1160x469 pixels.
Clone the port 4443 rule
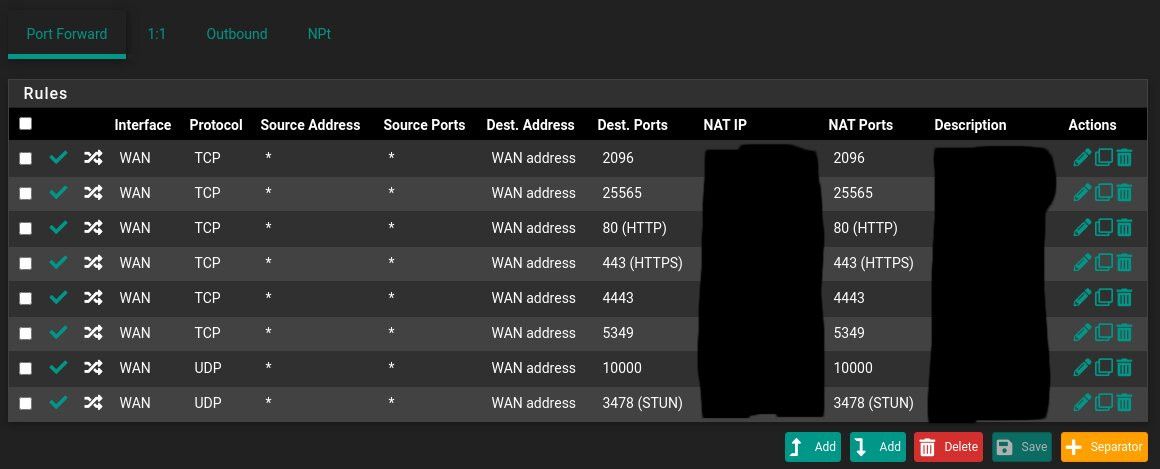tap(1103, 298)
